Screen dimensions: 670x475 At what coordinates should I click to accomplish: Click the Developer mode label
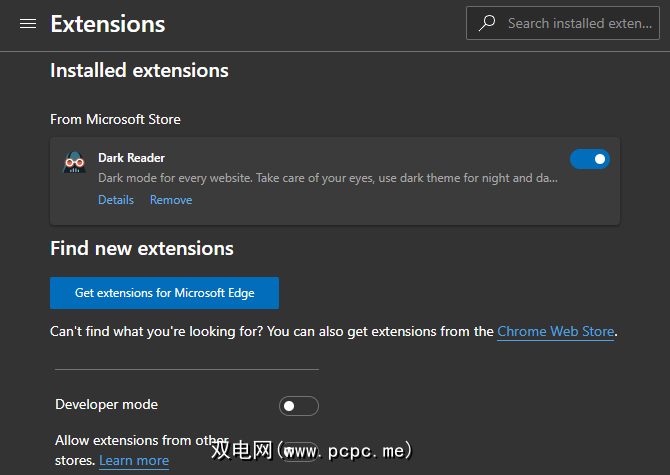coord(106,405)
